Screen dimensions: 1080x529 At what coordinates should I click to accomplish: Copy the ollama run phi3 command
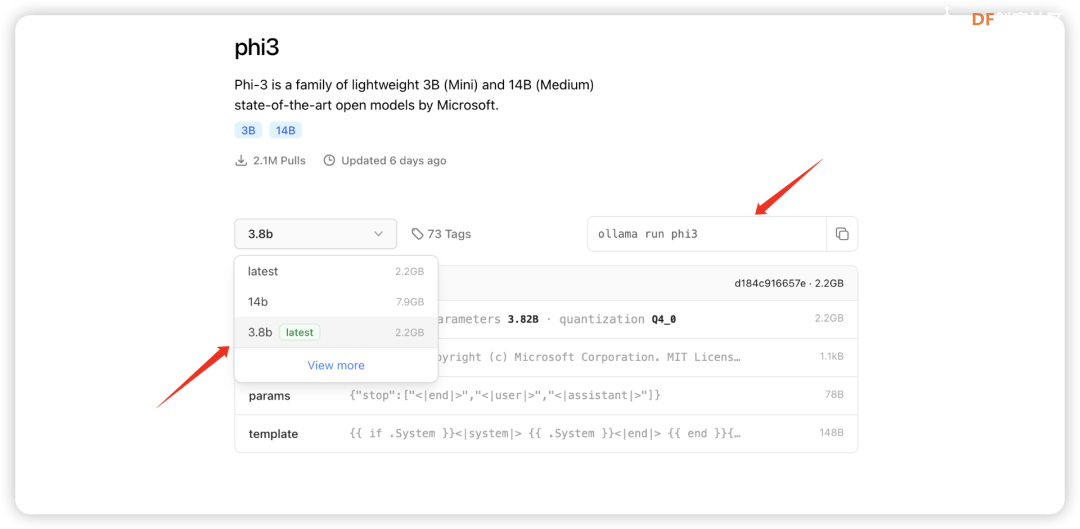pyautogui.click(x=842, y=234)
